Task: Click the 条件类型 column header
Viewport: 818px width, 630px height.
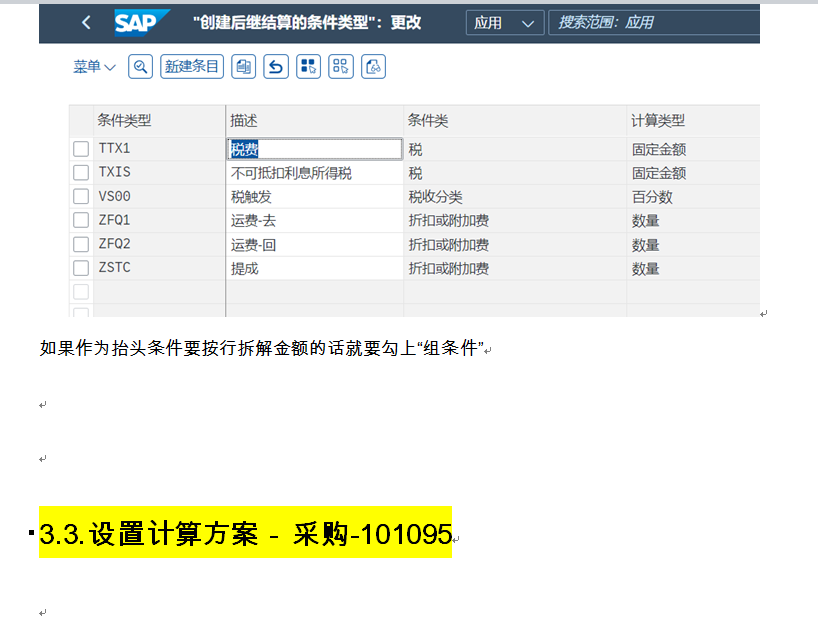Action: point(124,120)
